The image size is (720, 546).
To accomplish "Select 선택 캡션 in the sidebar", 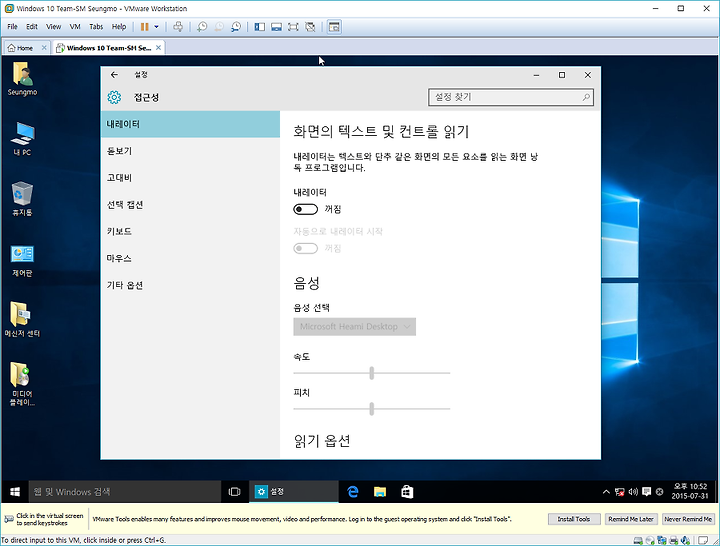I will click(x=190, y=205).
